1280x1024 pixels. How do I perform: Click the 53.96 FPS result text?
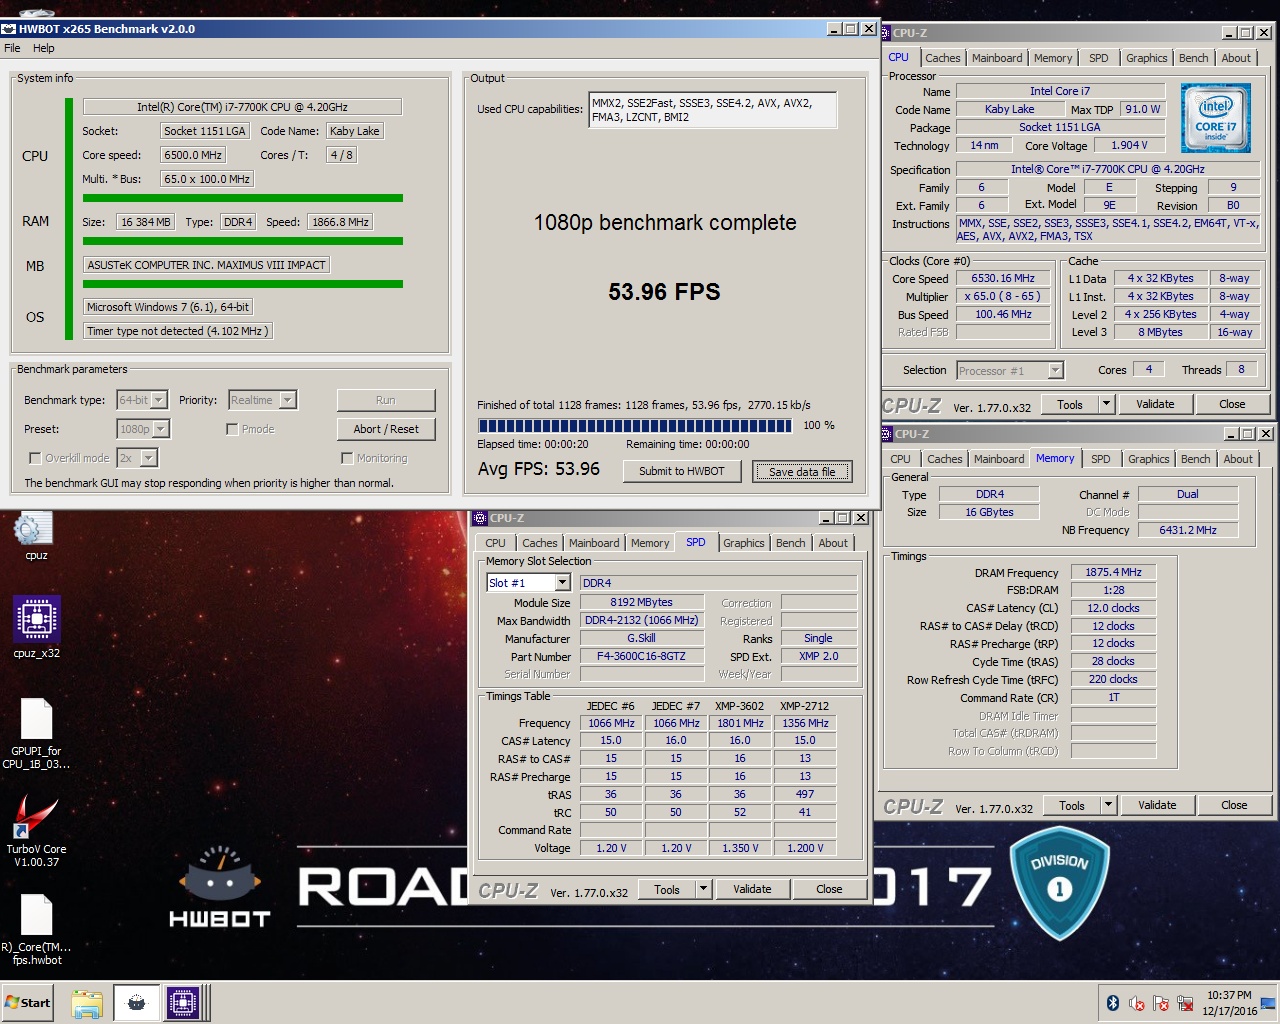(x=664, y=292)
